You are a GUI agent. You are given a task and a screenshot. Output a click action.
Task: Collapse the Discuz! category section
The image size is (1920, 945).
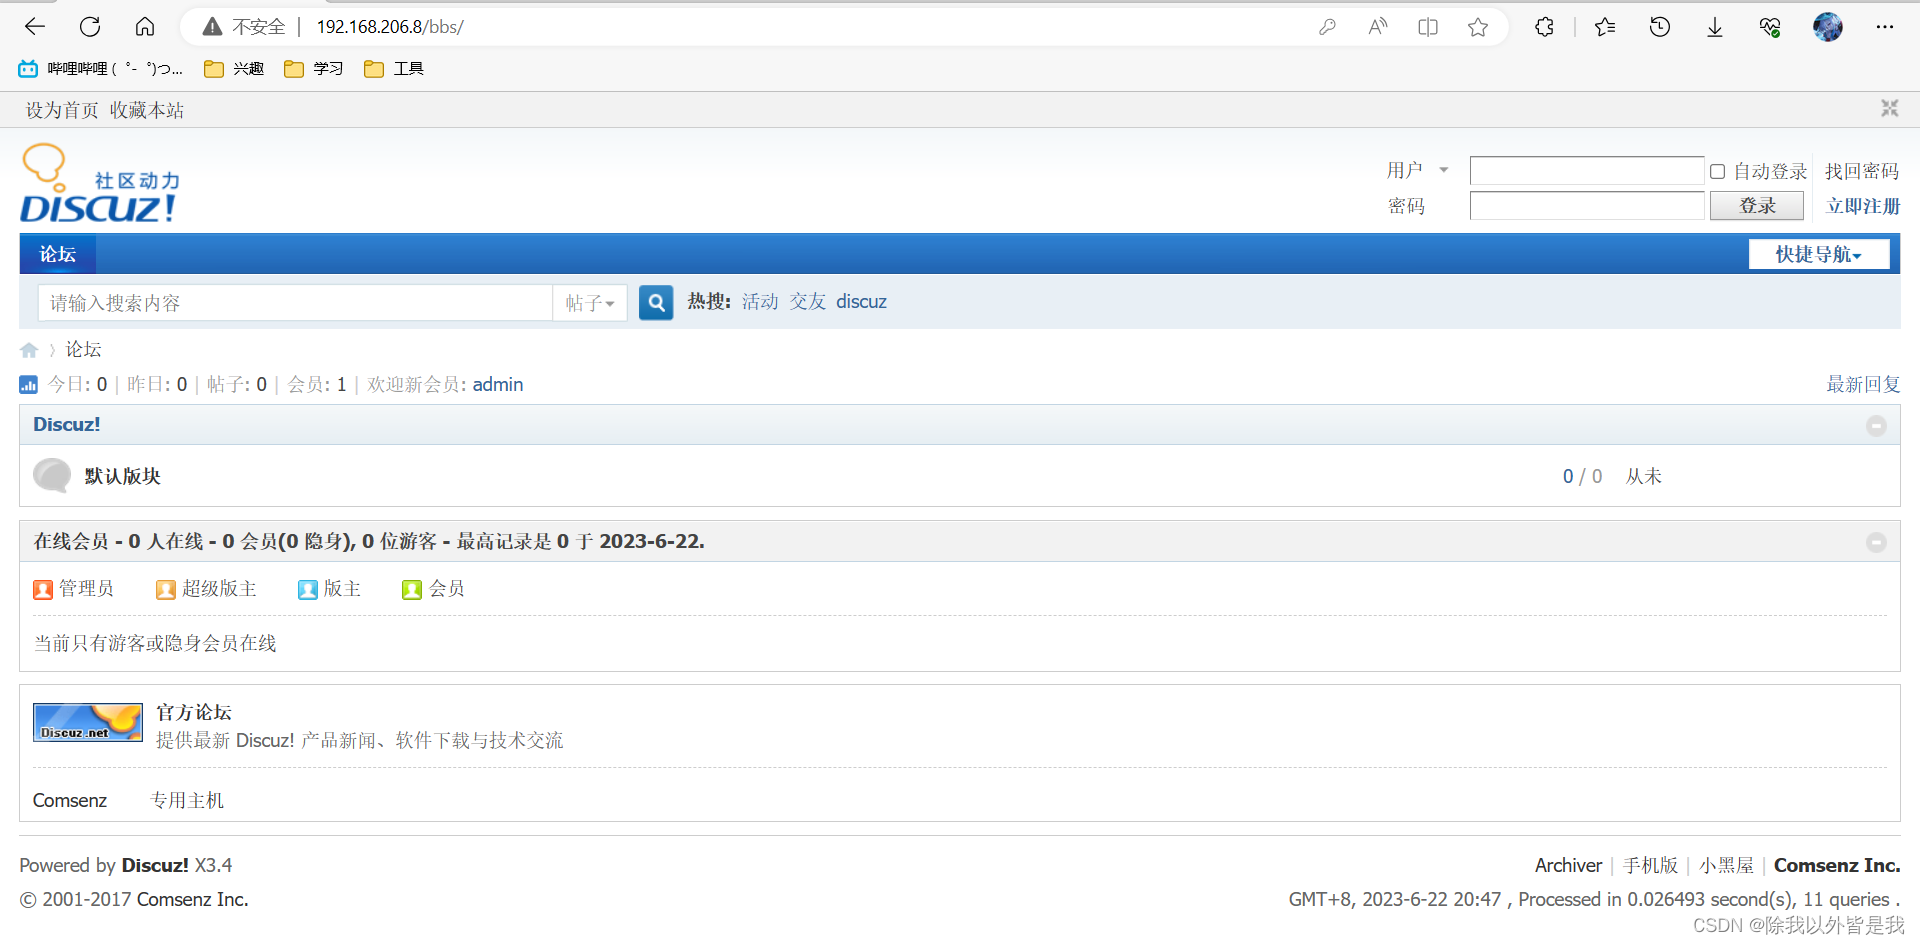click(x=1876, y=426)
